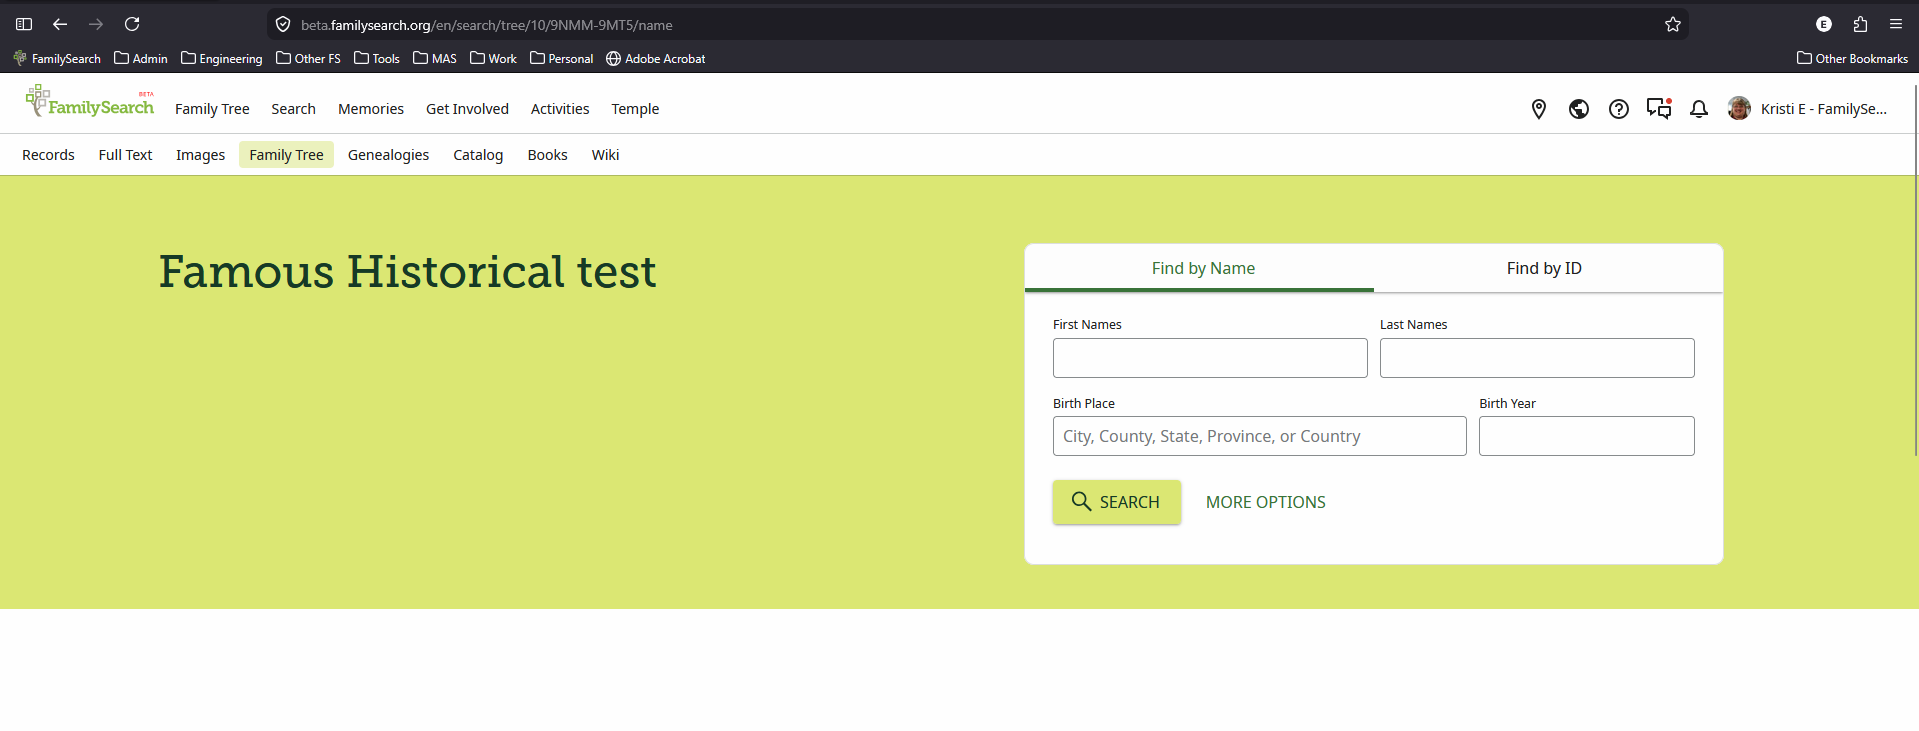Click the browser account E icon
Viewport: 1919px width, 731px height.
1824,24
